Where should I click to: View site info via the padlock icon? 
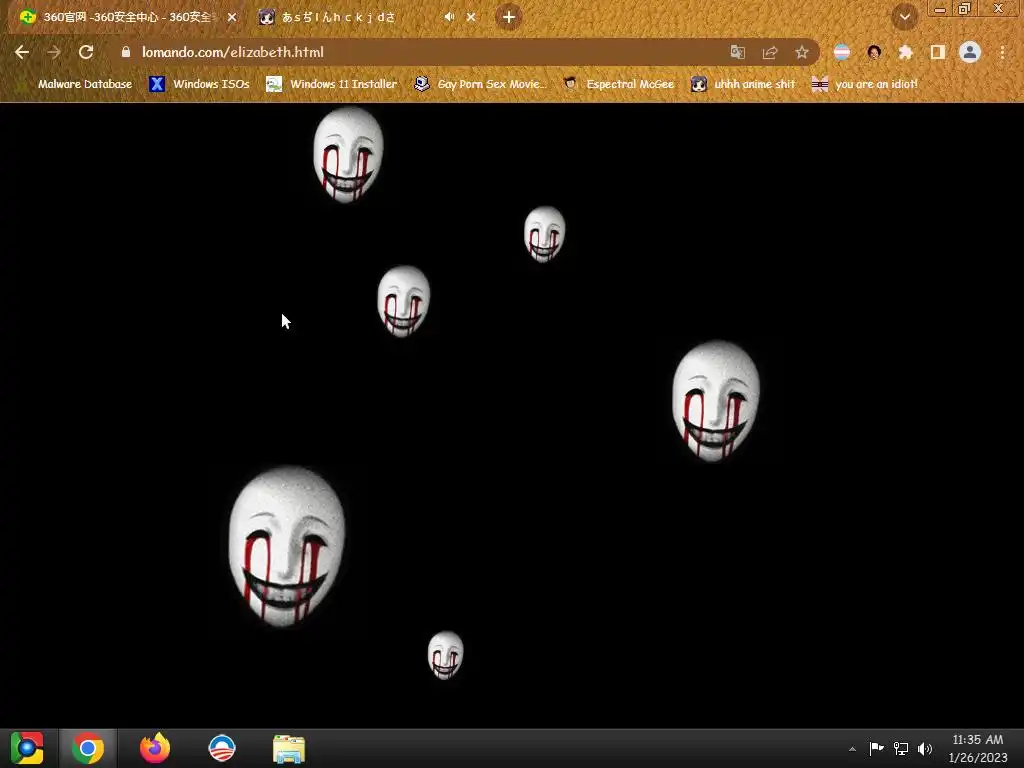(x=126, y=52)
